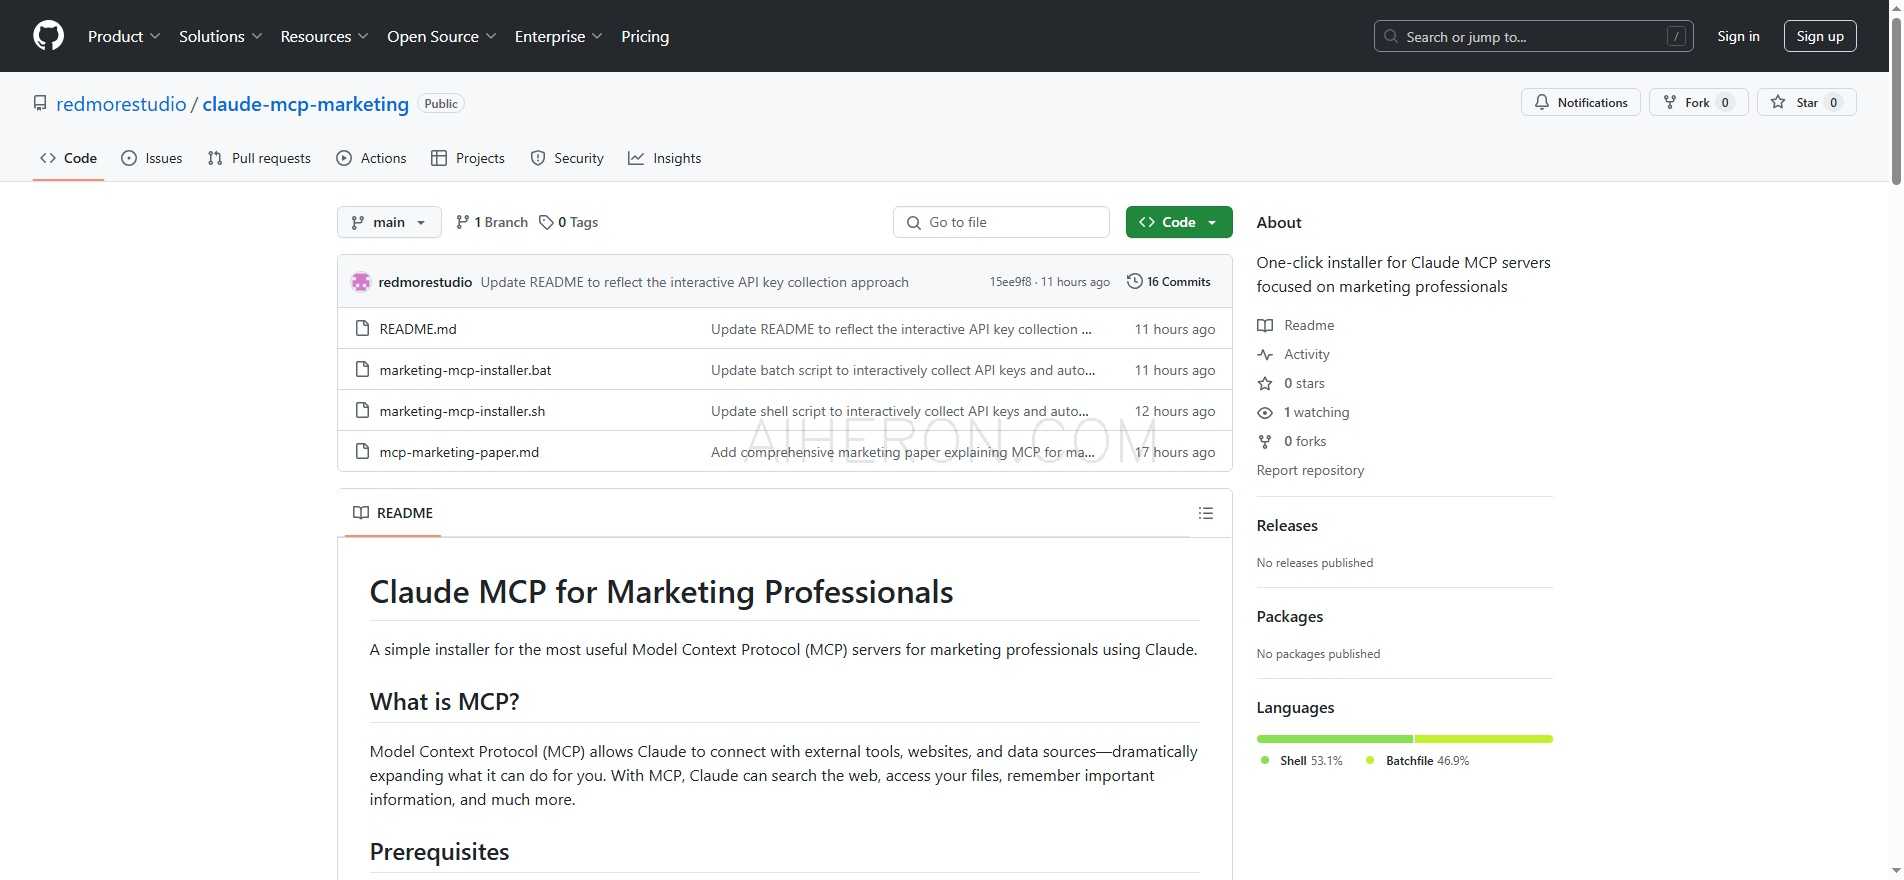The width and height of the screenshot is (1904, 880).
Task: Open the README outline list icon
Action: click(x=1206, y=513)
